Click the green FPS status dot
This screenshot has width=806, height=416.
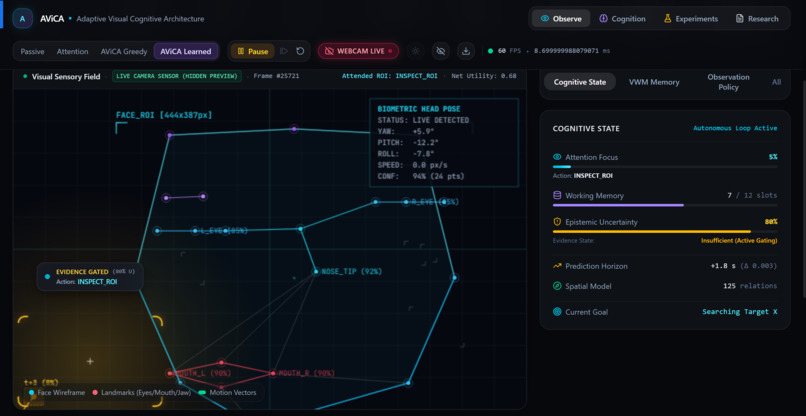pyautogui.click(x=490, y=51)
